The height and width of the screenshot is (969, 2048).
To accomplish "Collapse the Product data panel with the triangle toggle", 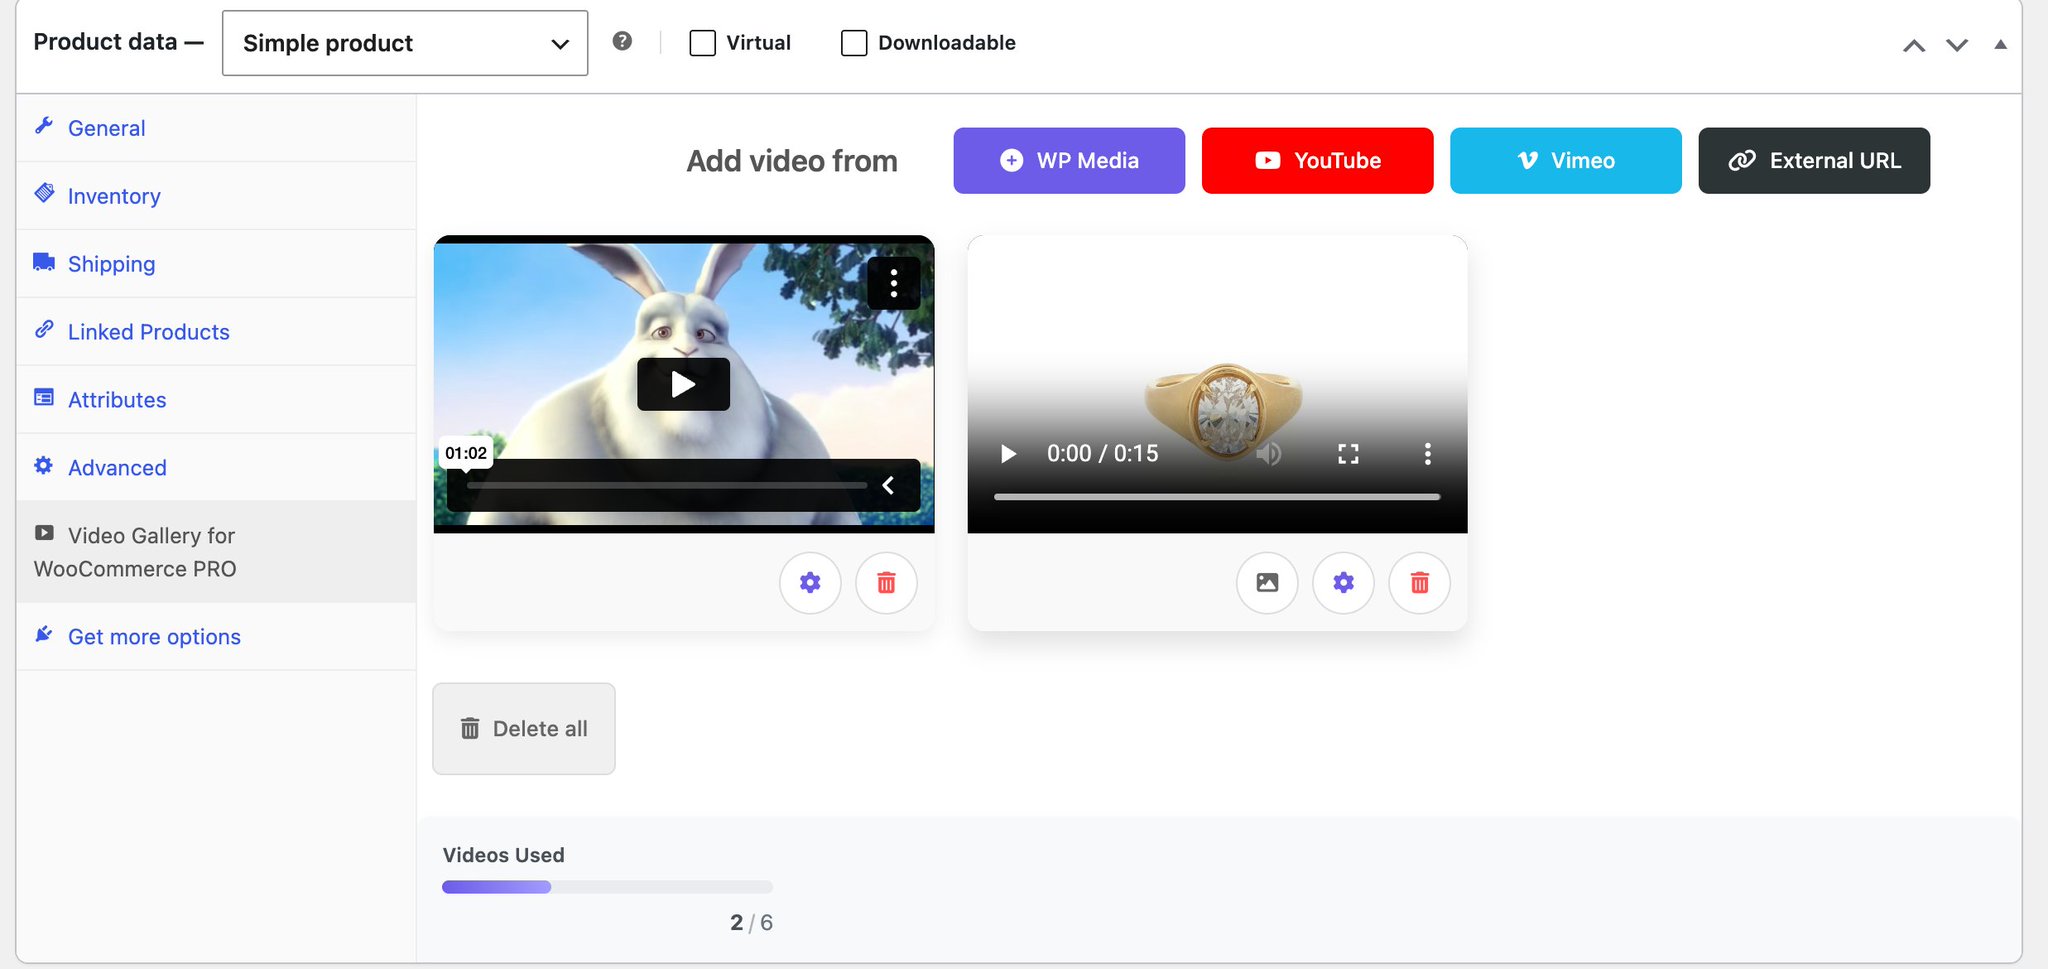I will click(2000, 44).
